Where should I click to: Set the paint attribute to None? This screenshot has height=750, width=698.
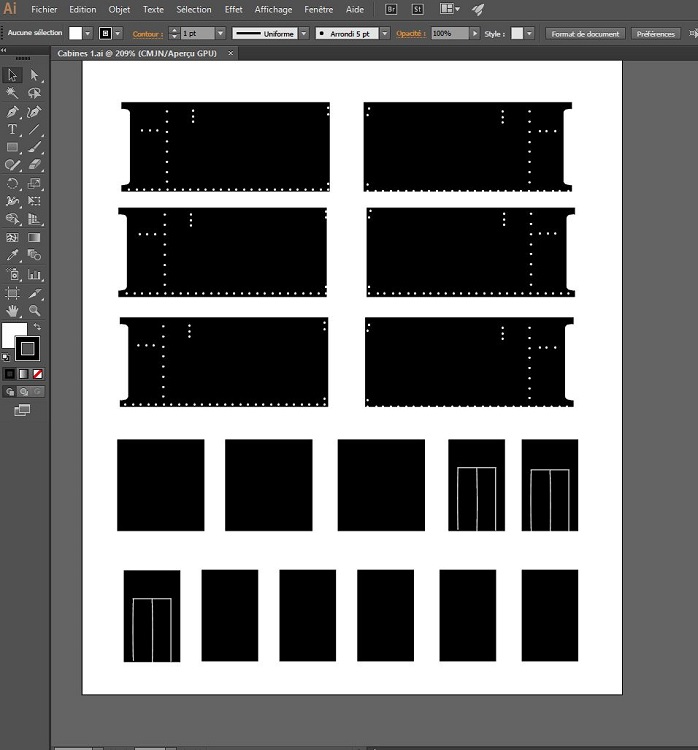pyautogui.click(x=37, y=373)
